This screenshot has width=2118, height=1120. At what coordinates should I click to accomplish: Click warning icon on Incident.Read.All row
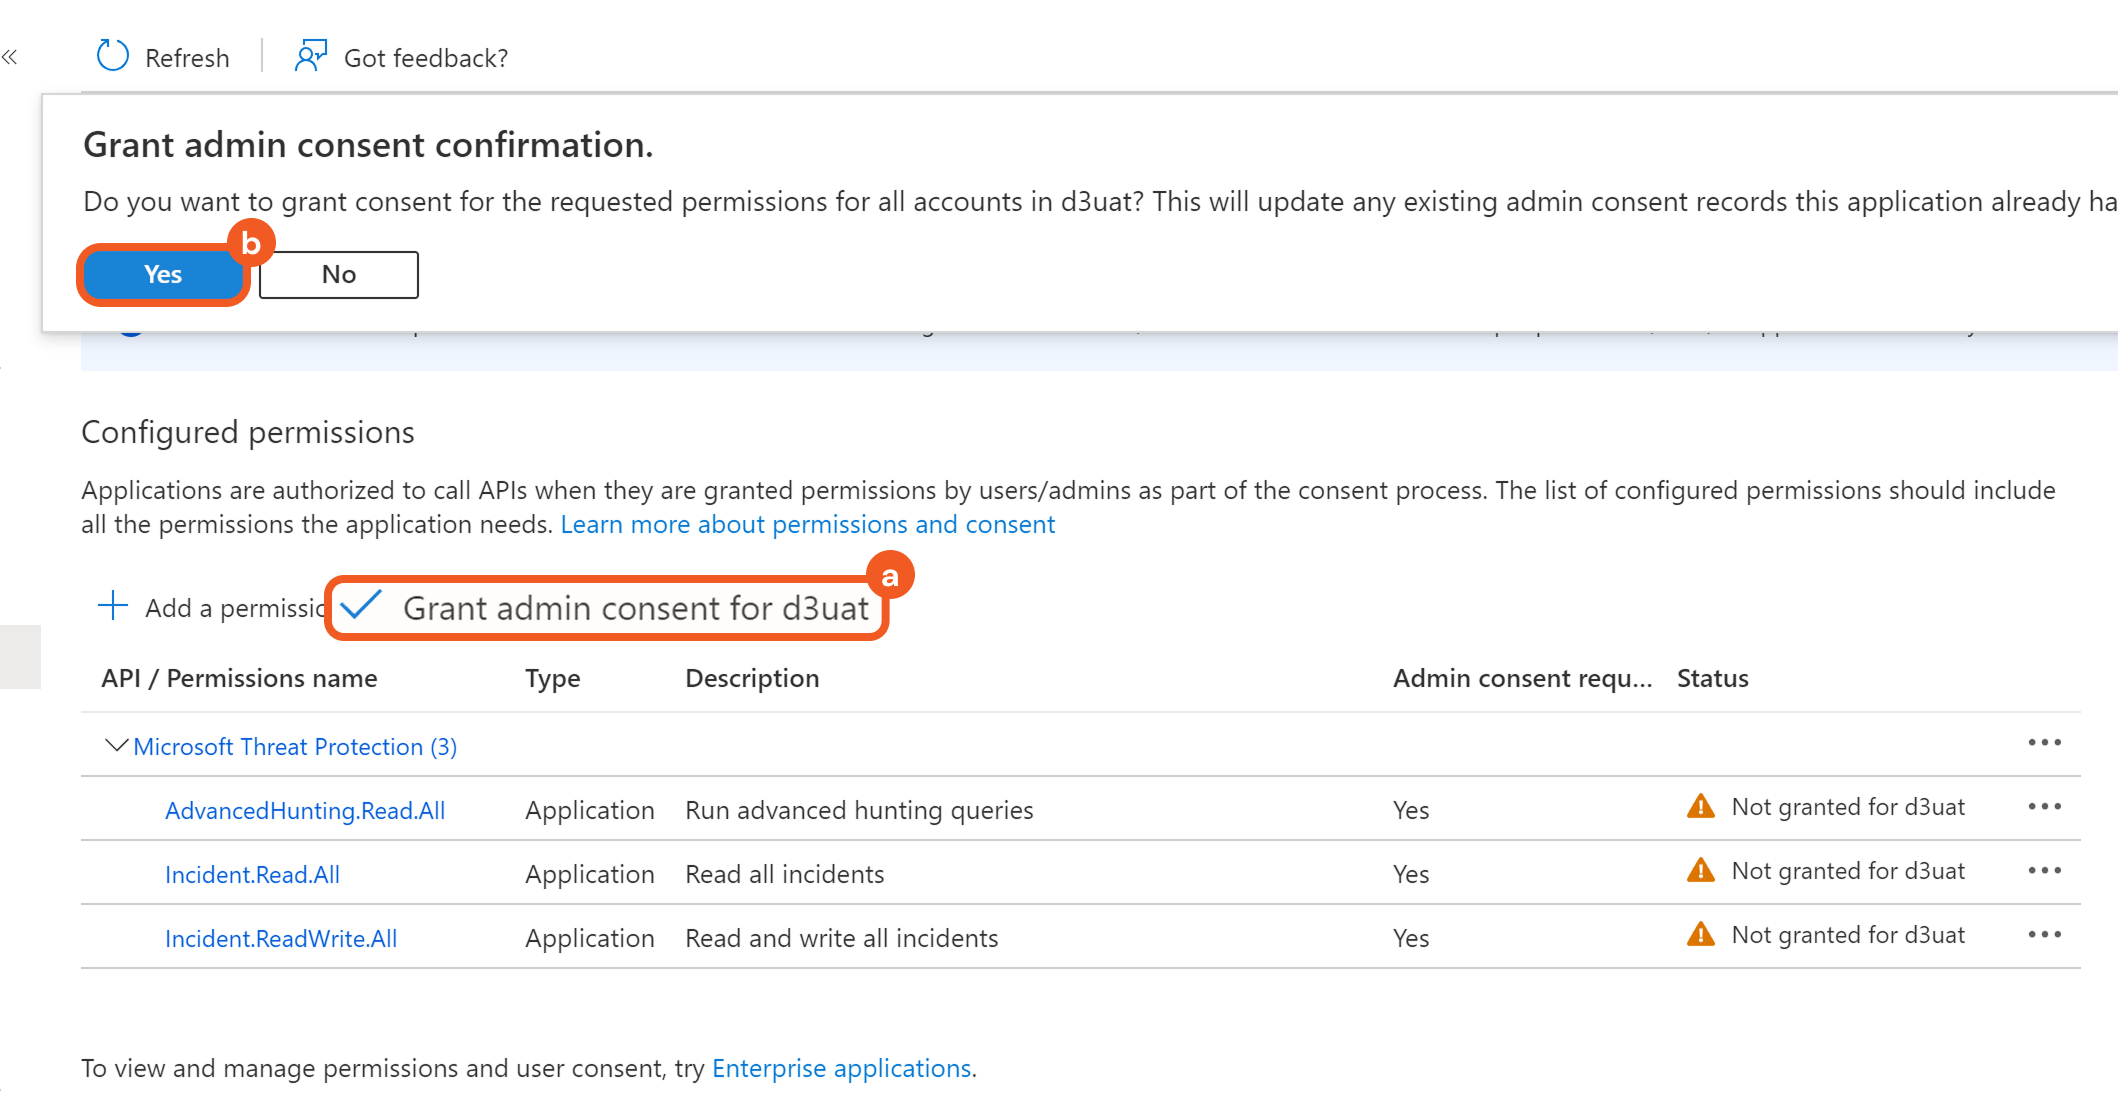tap(1700, 870)
